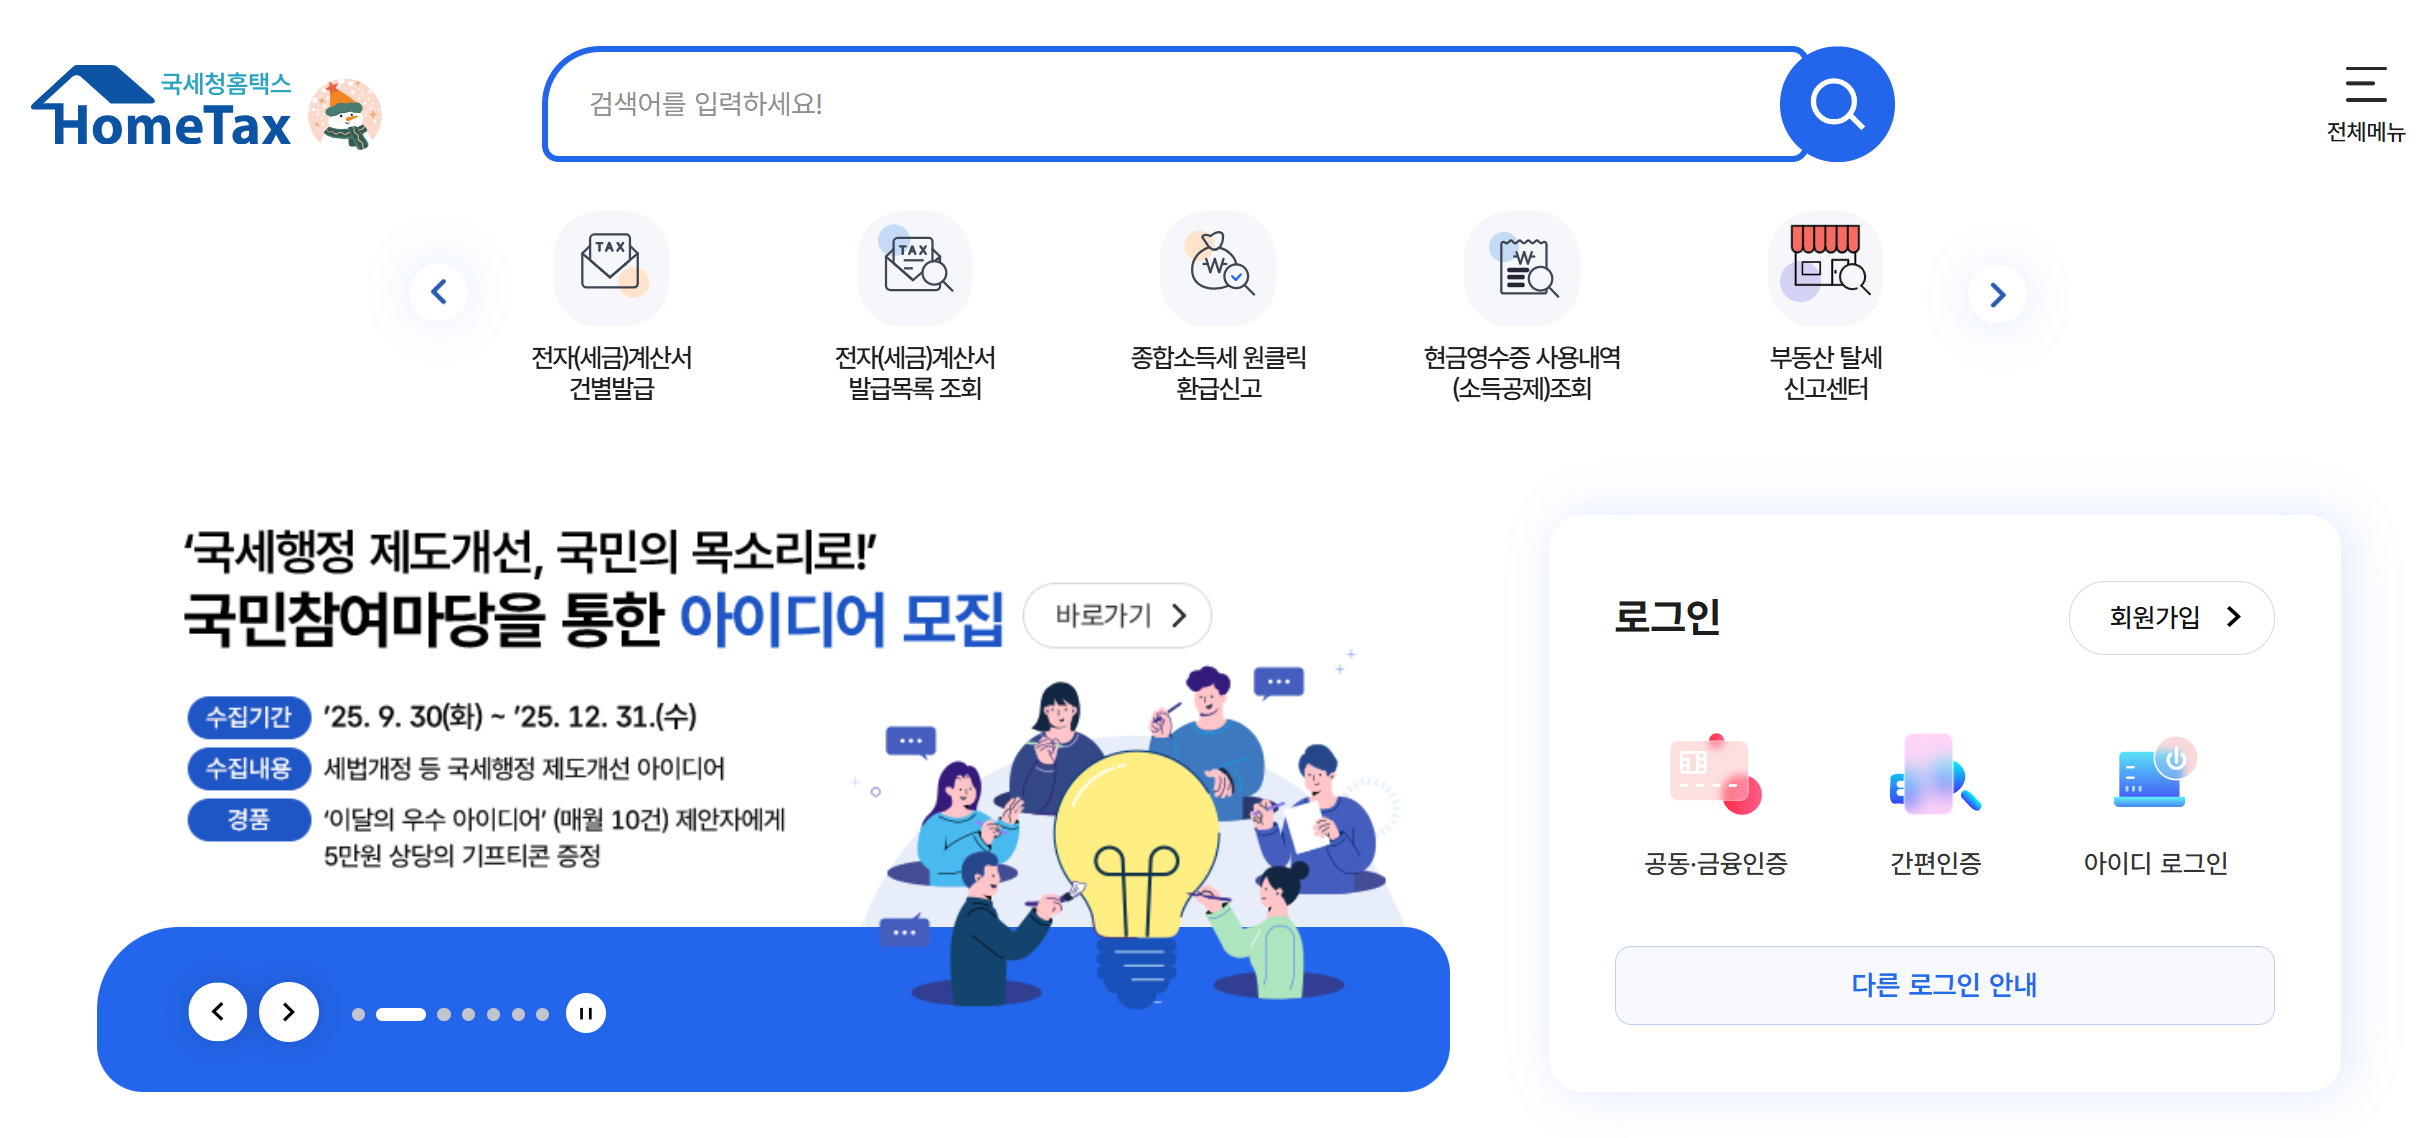Show previous quick-menu shortcuts with left chevron
The image size is (2429, 1138).
[439, 292]
